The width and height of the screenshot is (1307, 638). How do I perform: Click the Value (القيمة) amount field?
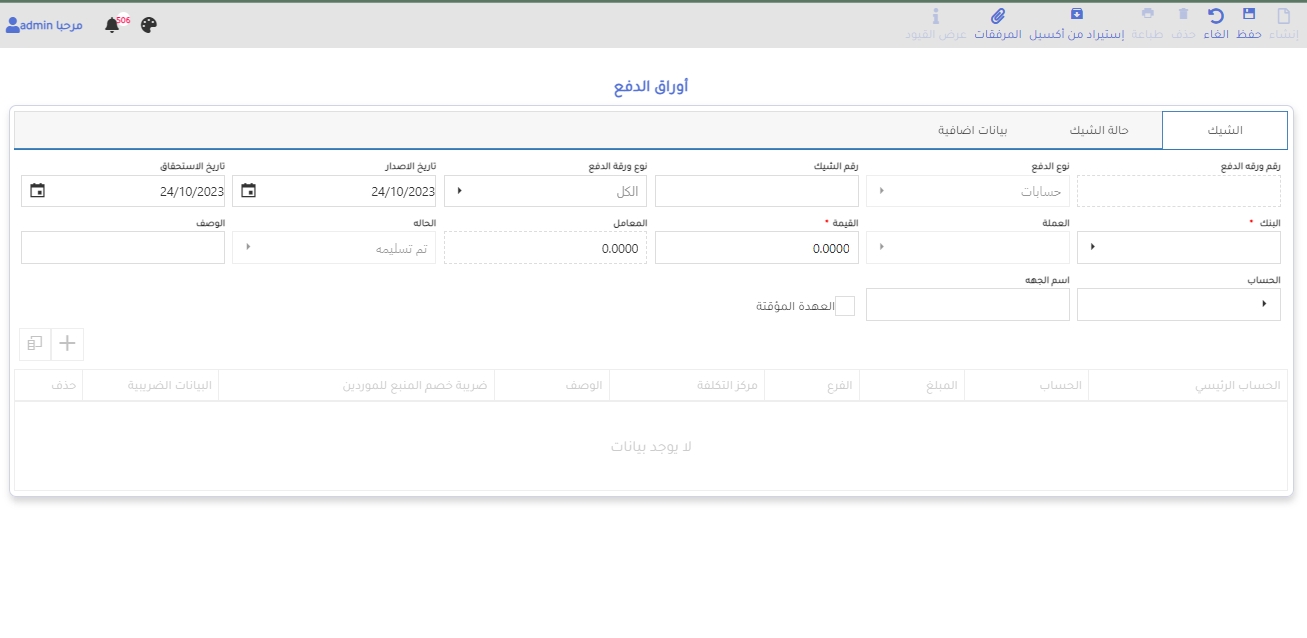(756, 248)
